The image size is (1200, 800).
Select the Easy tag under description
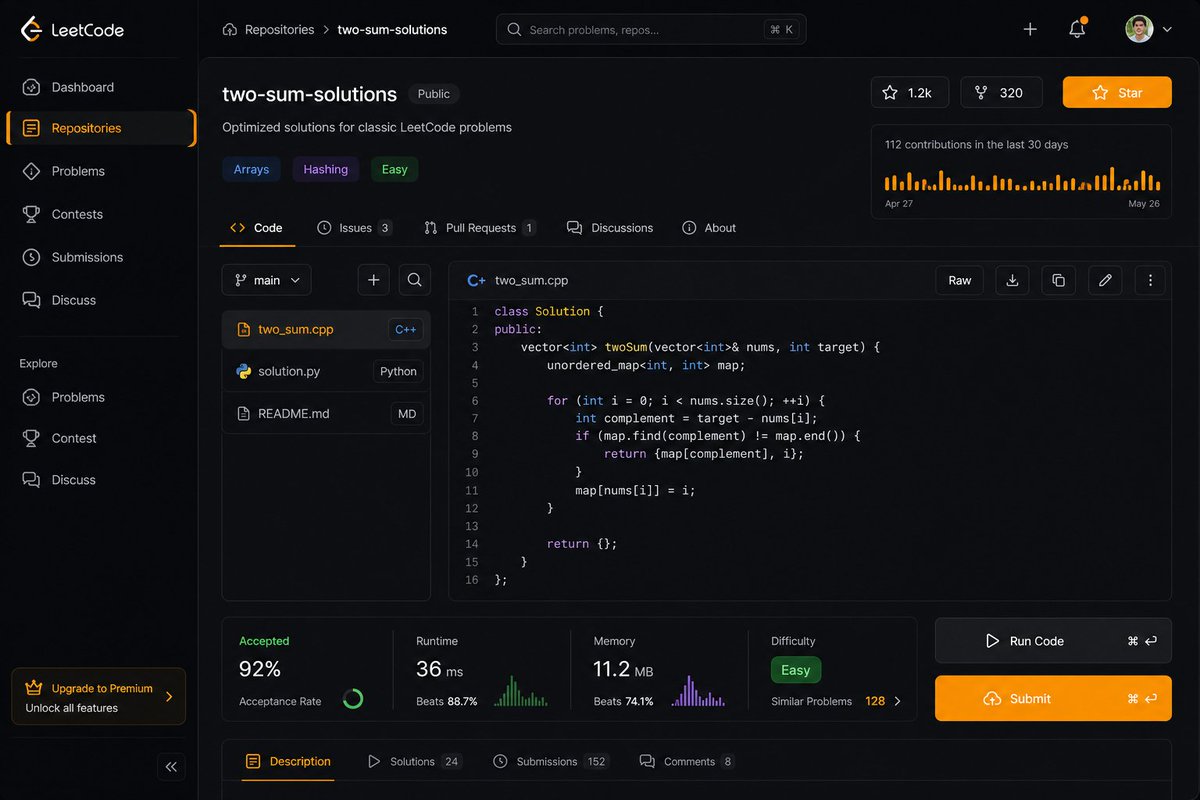(x=395, y=169)
